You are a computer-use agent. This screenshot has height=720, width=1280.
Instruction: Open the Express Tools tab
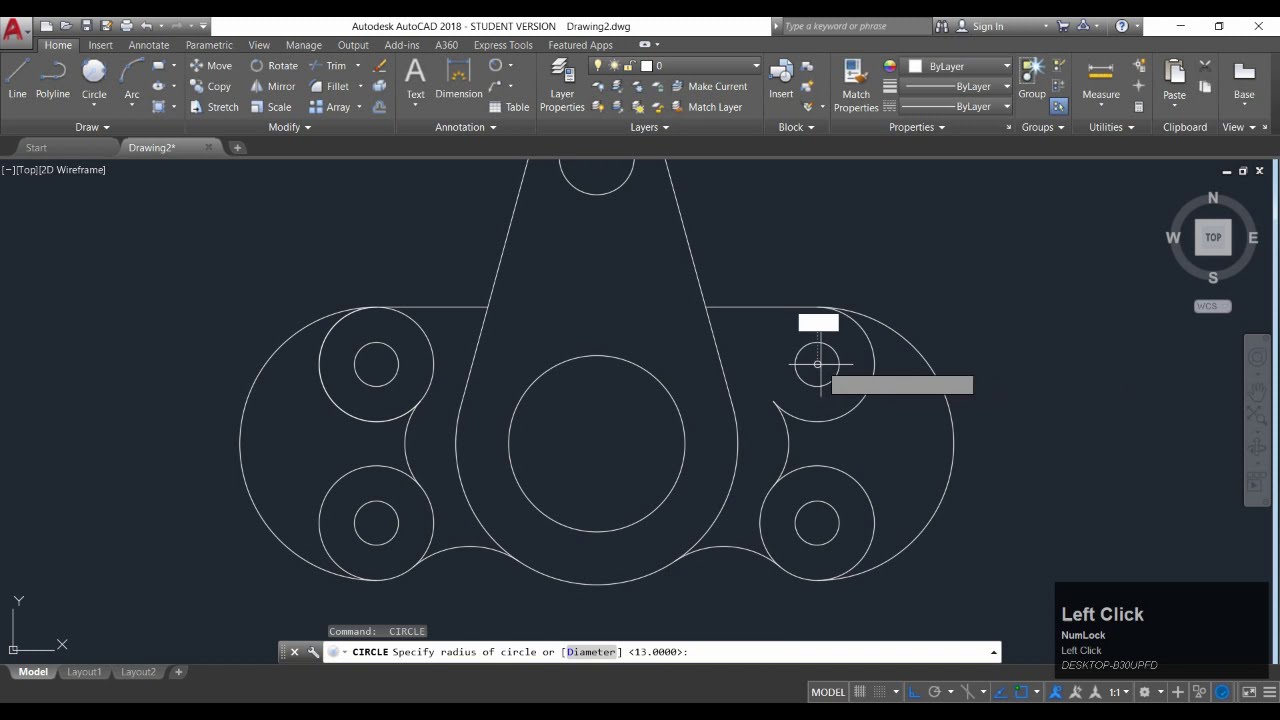pos(503,45)
